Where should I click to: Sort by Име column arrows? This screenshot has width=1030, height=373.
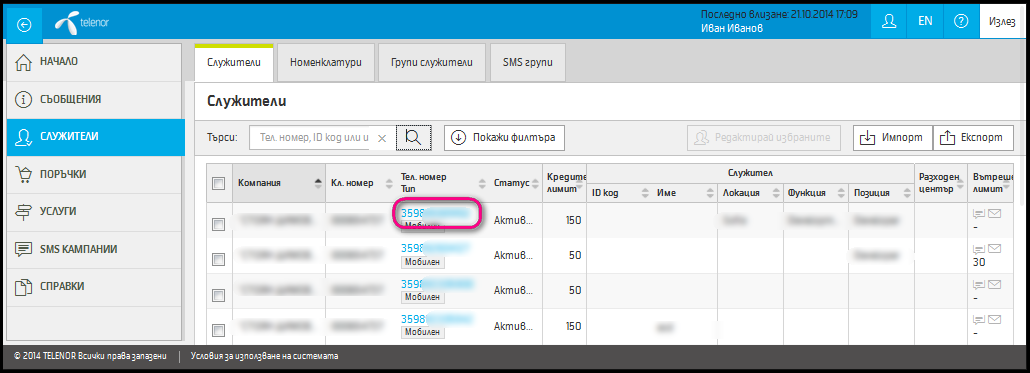coord(710,193)
